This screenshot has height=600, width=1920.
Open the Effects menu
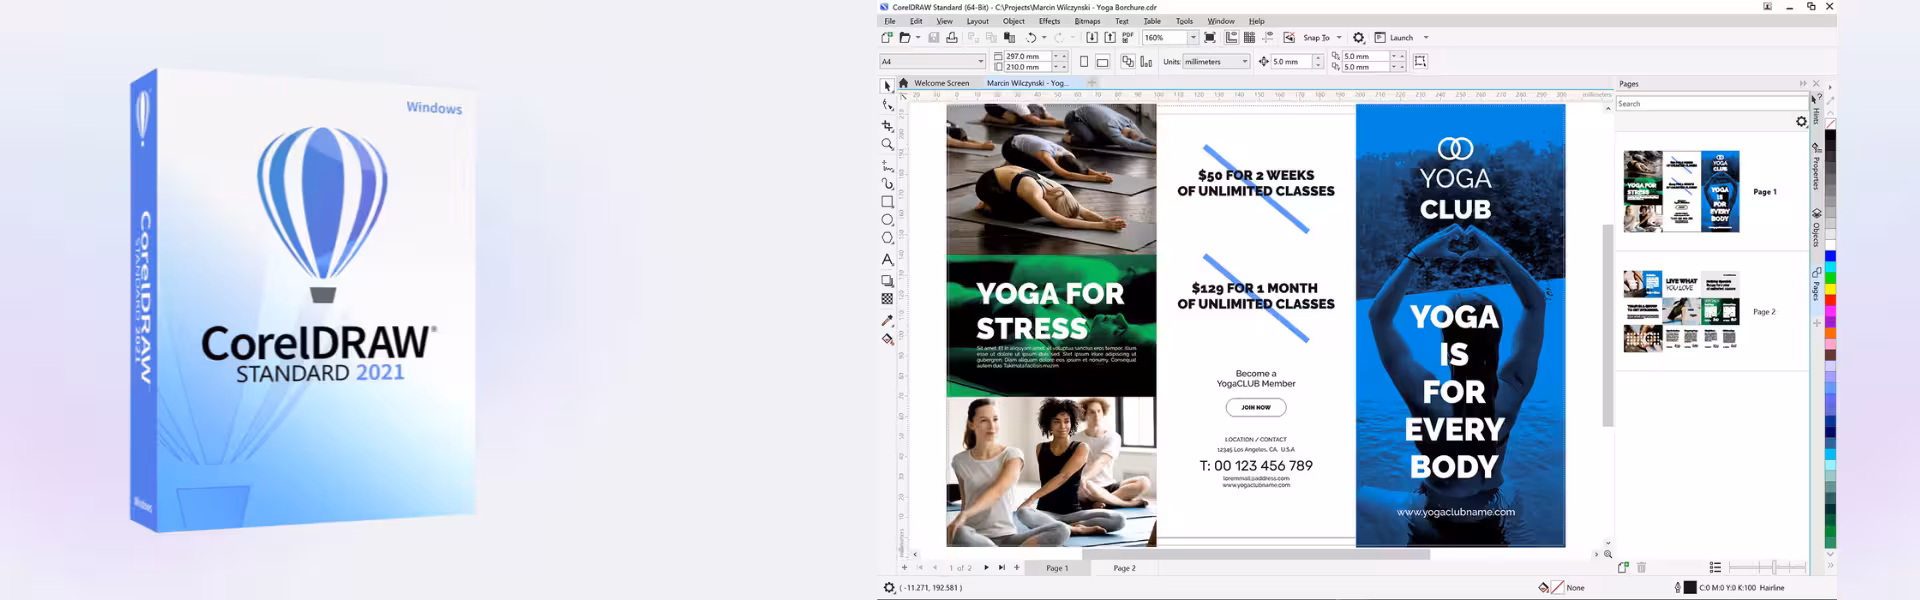(x=1049, y=21)
